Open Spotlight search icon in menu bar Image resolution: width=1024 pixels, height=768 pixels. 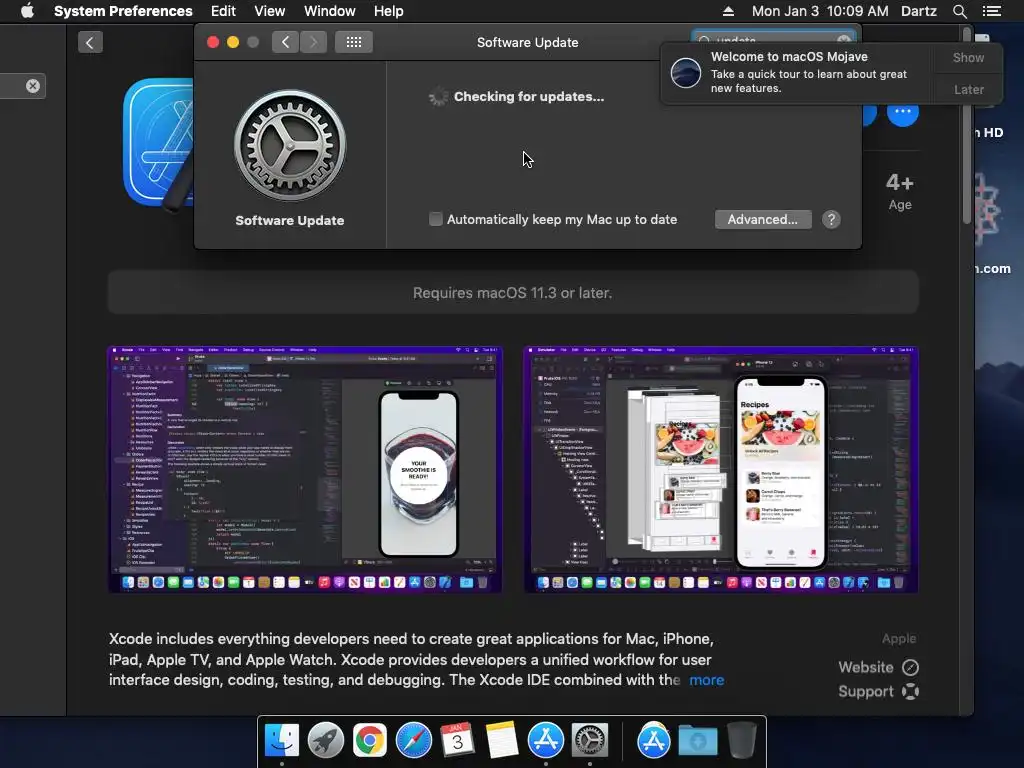(x=959, y=11)
